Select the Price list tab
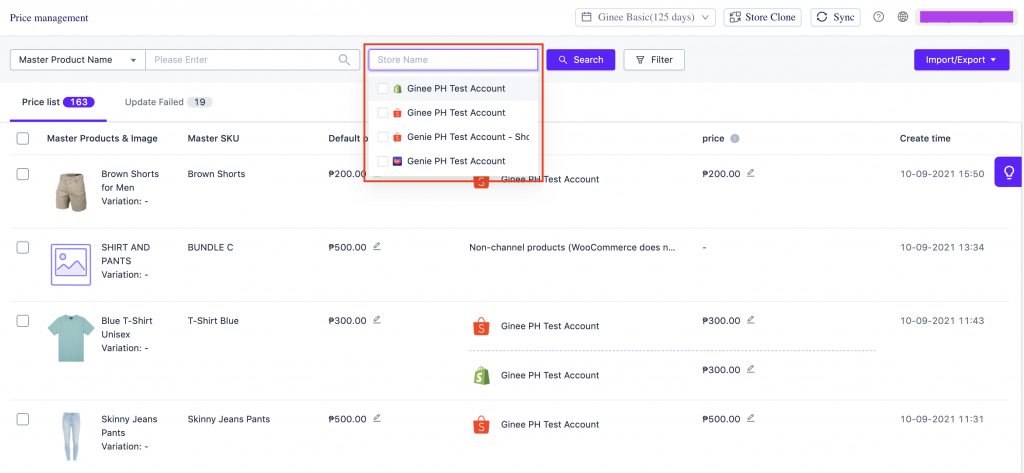Screen dimensions: 1024x473 point(59,102)
